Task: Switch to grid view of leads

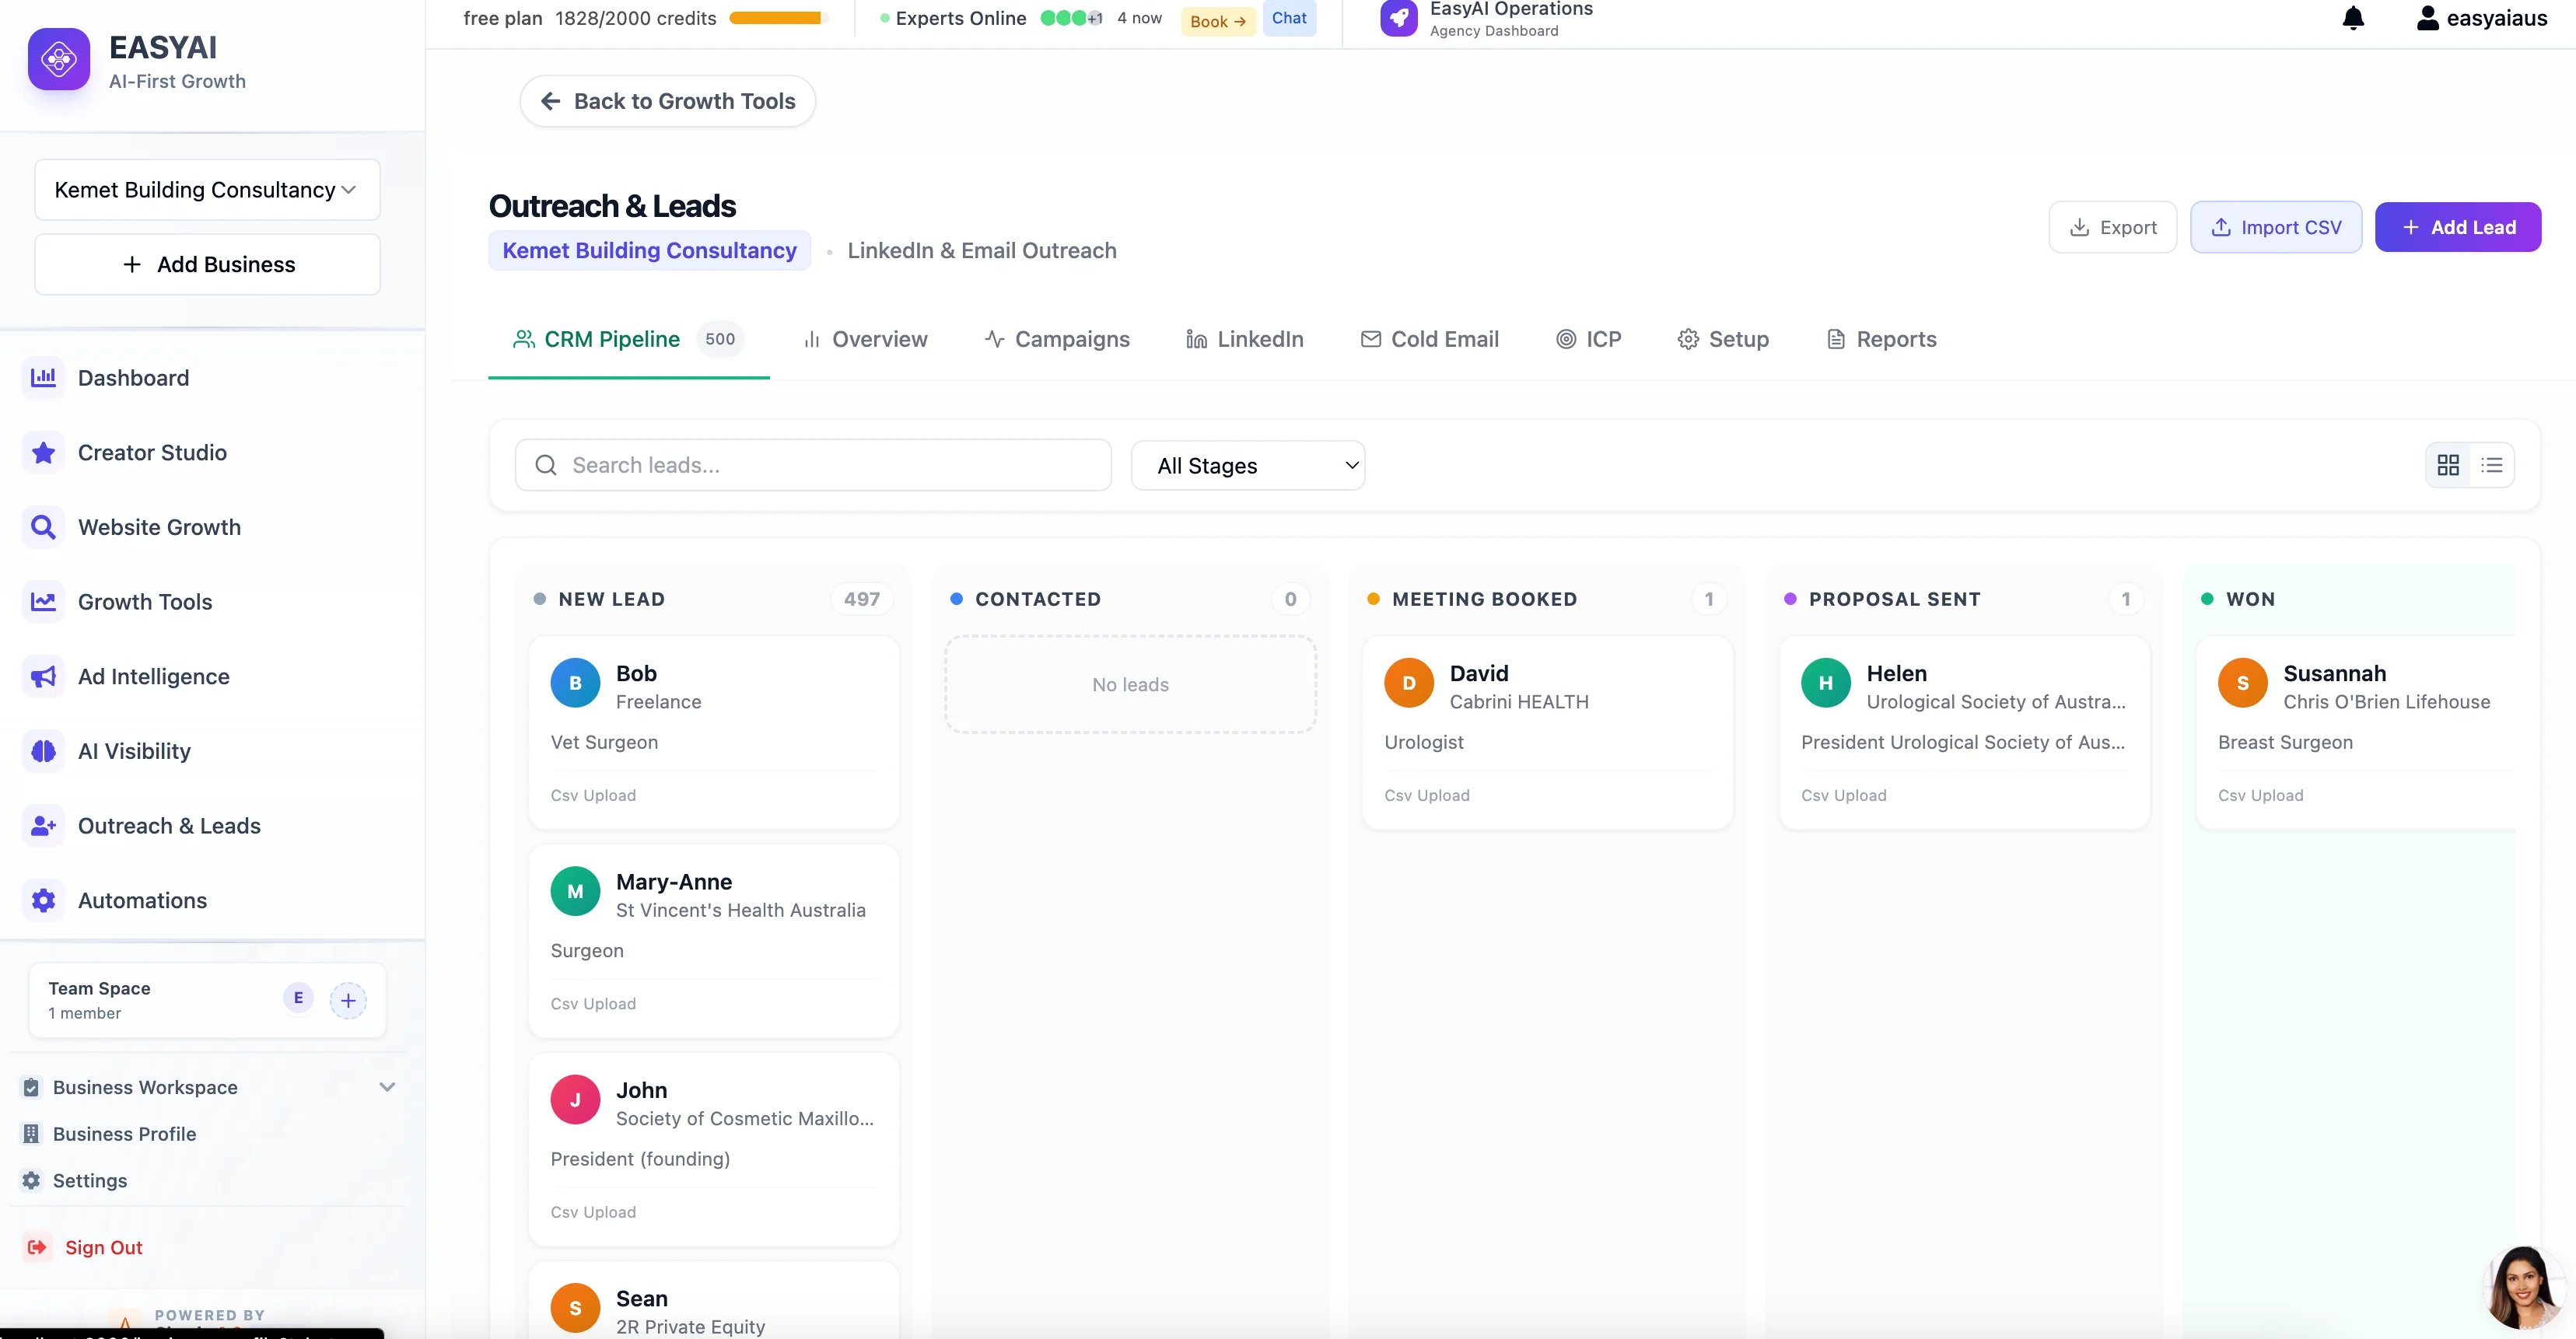Action: coord(2448,464)
